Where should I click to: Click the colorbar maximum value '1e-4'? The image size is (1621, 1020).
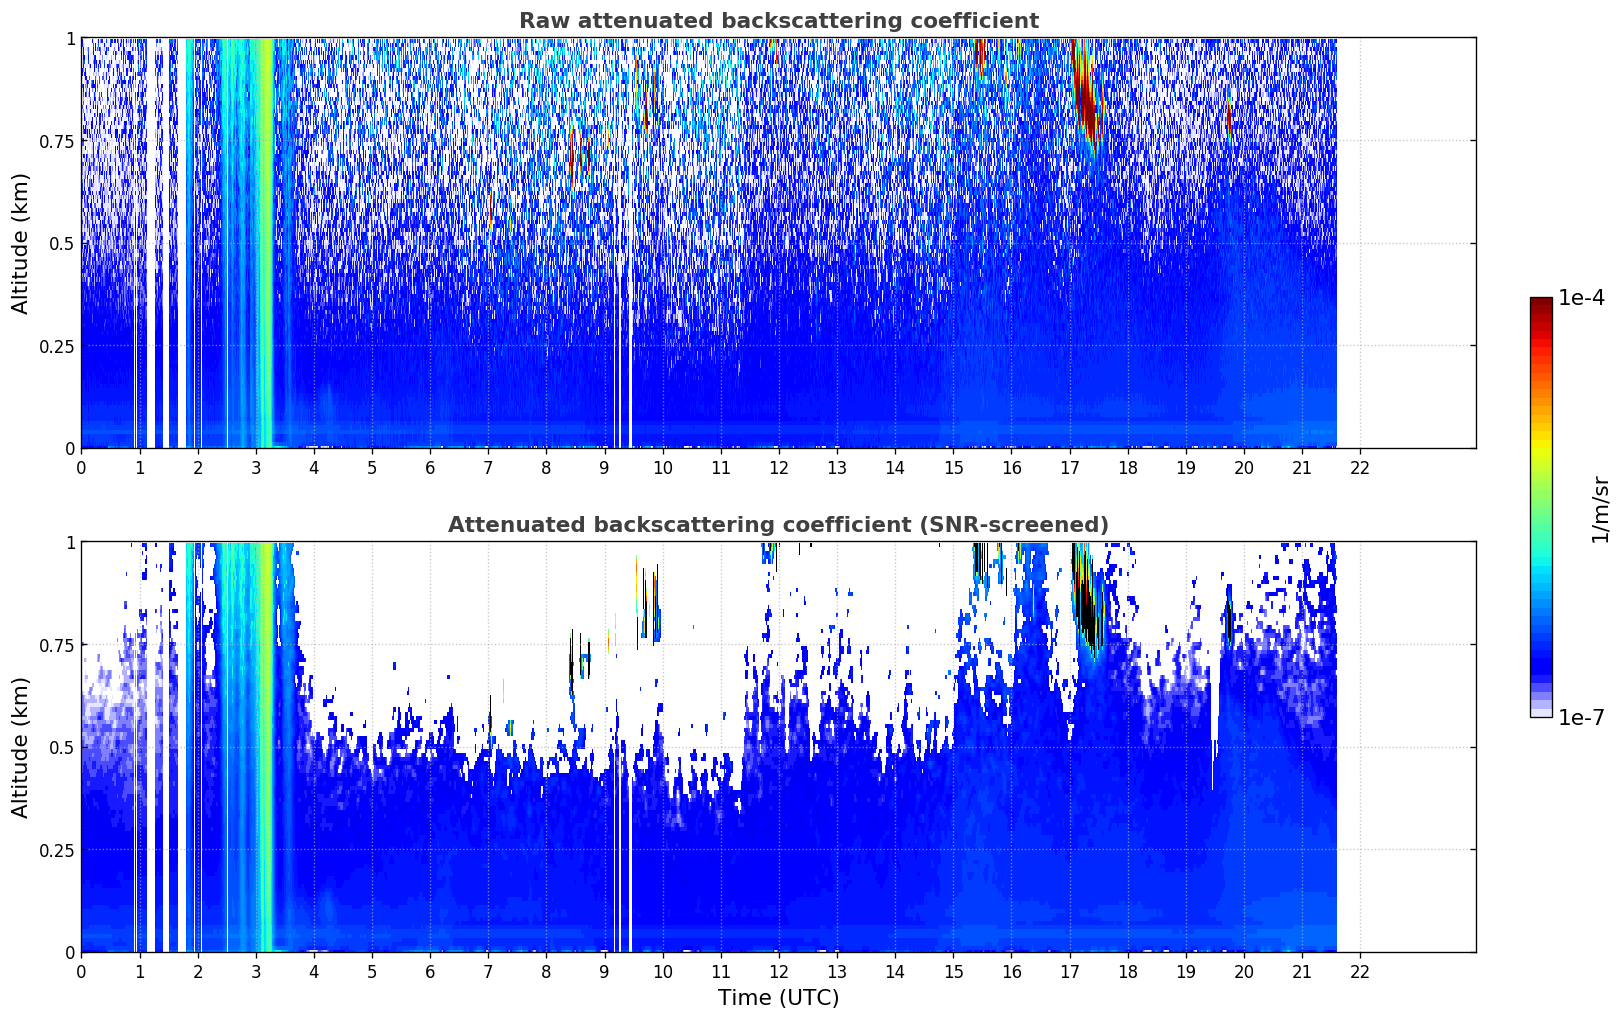click(x=1581, y=298)
